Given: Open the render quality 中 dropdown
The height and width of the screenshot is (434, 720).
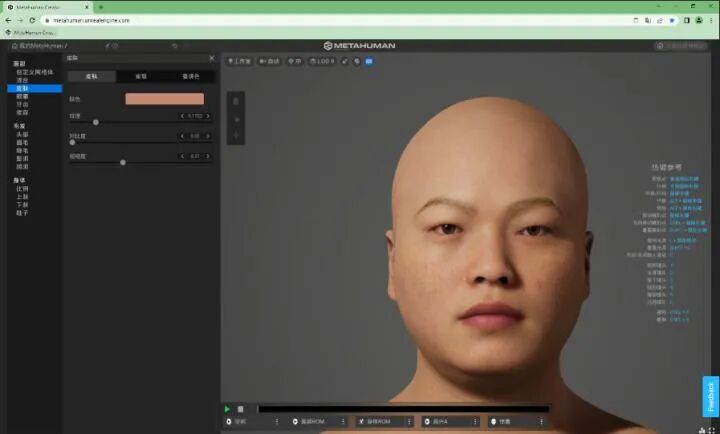Looking at the screenshot, I should (x=295, y=61).
